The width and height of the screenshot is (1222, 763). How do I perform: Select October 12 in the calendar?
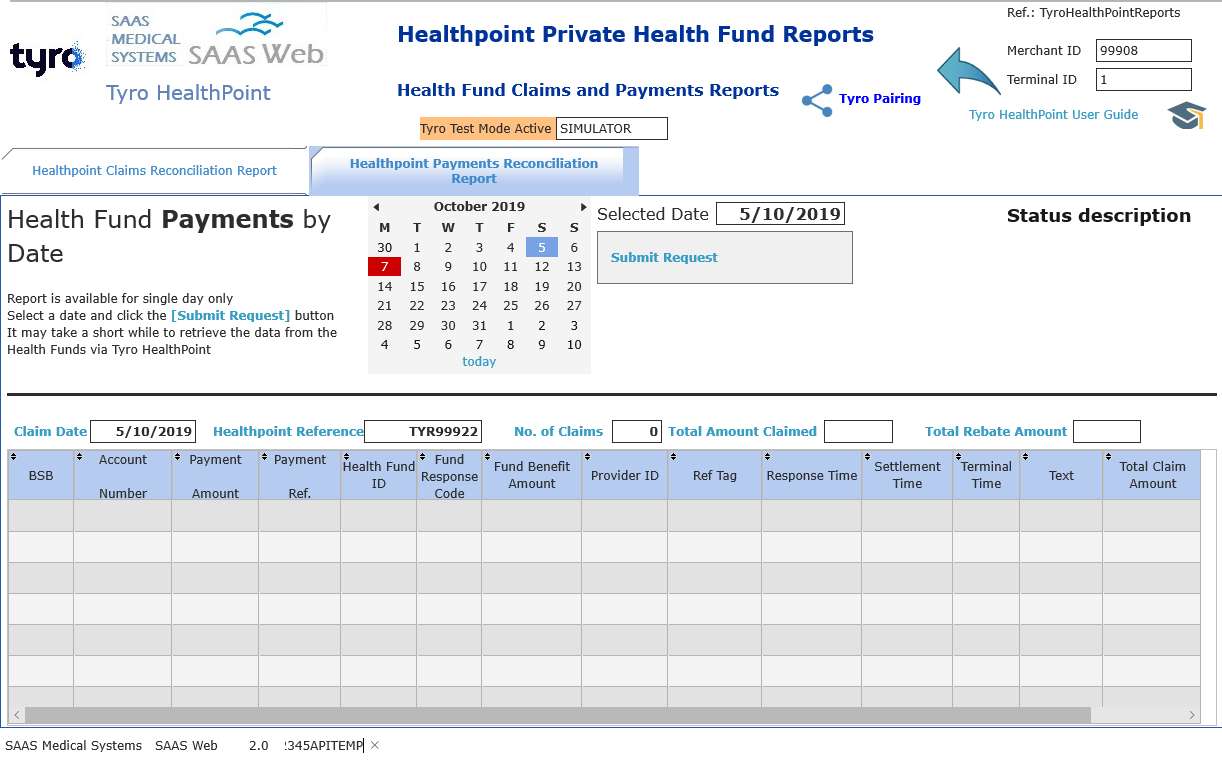click(x=542, y=267)
